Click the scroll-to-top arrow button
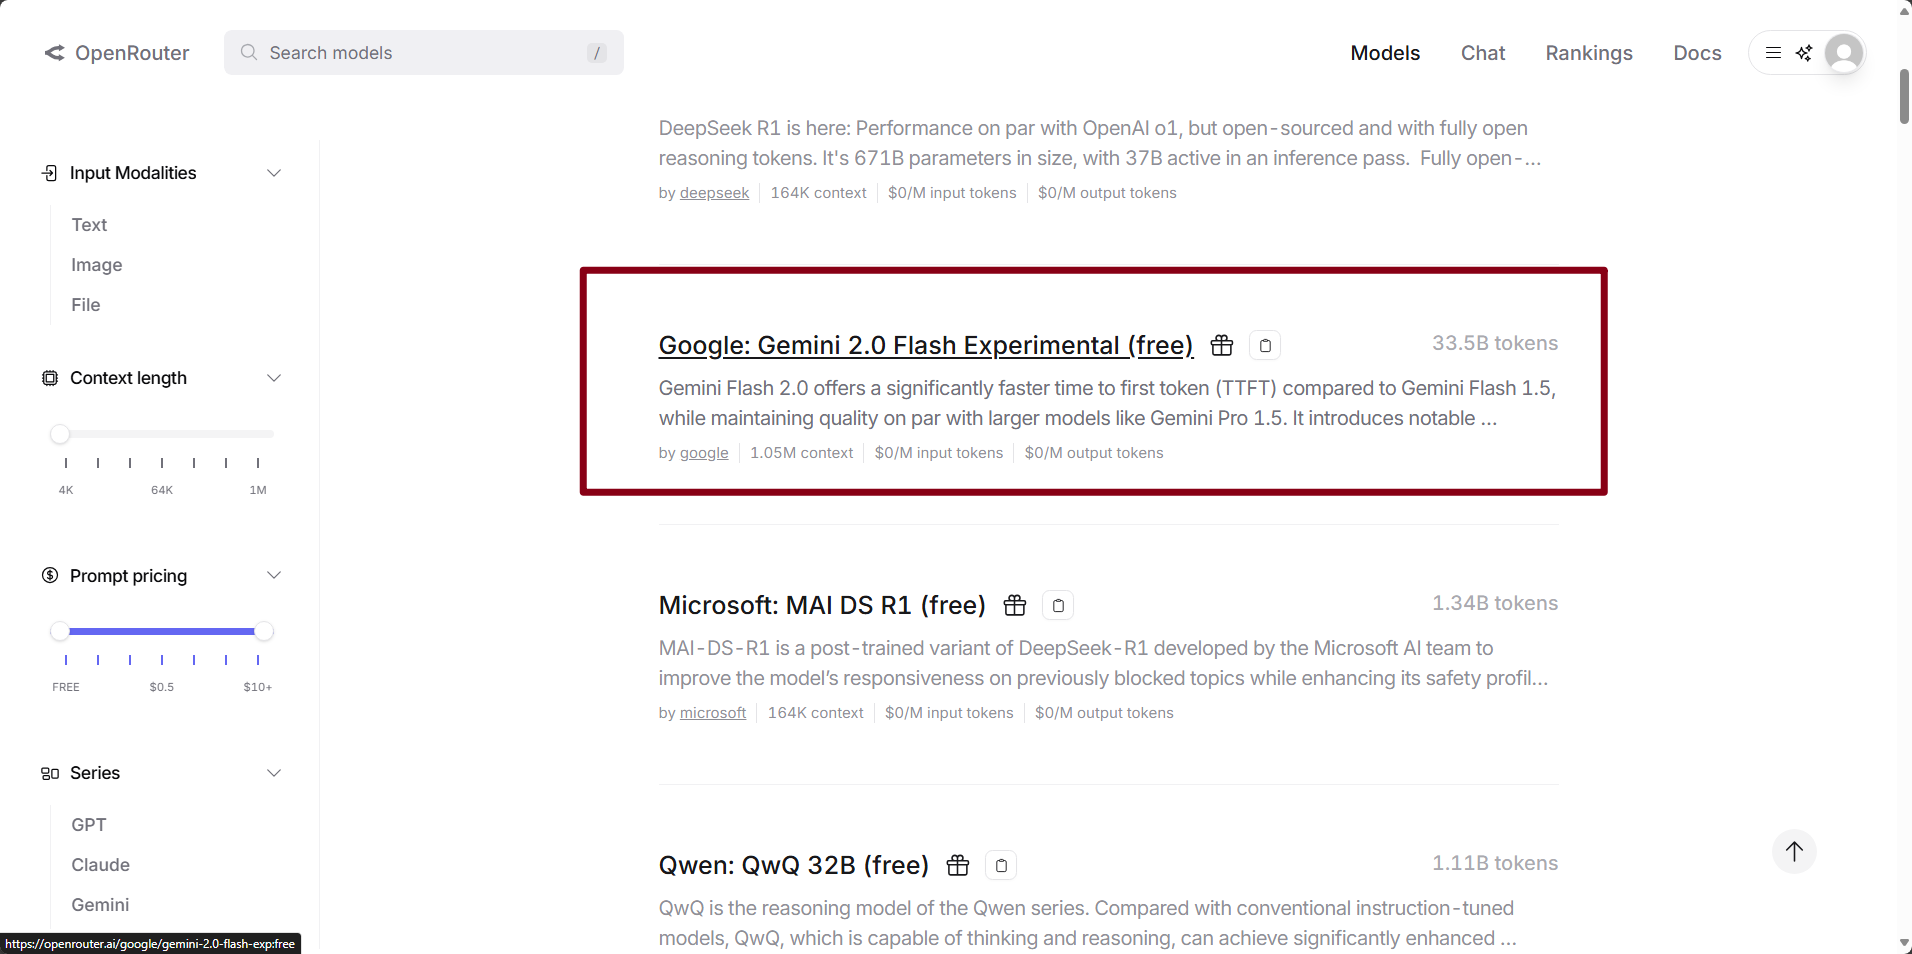Image resolution: width=1912 pixels, height=954 pixels. click(x=1794, y=852)
